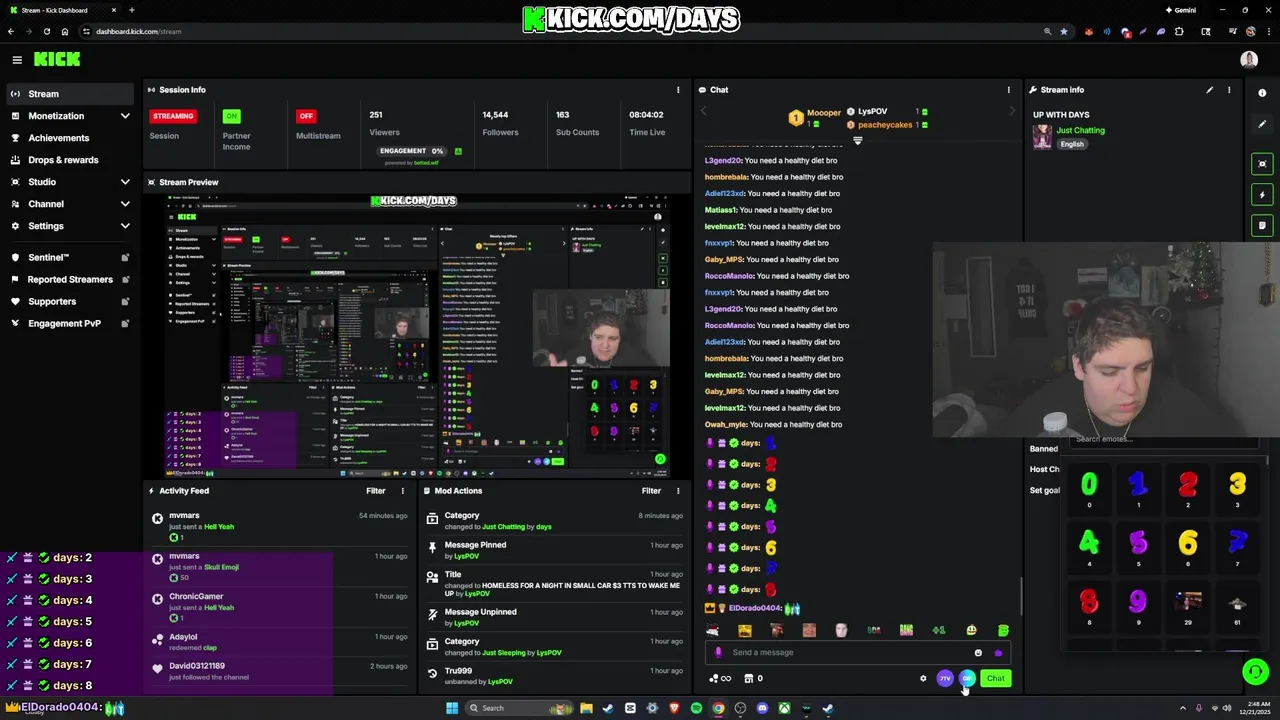Click the +1 quick emote

pyautogui.click(x=939, y=630)
